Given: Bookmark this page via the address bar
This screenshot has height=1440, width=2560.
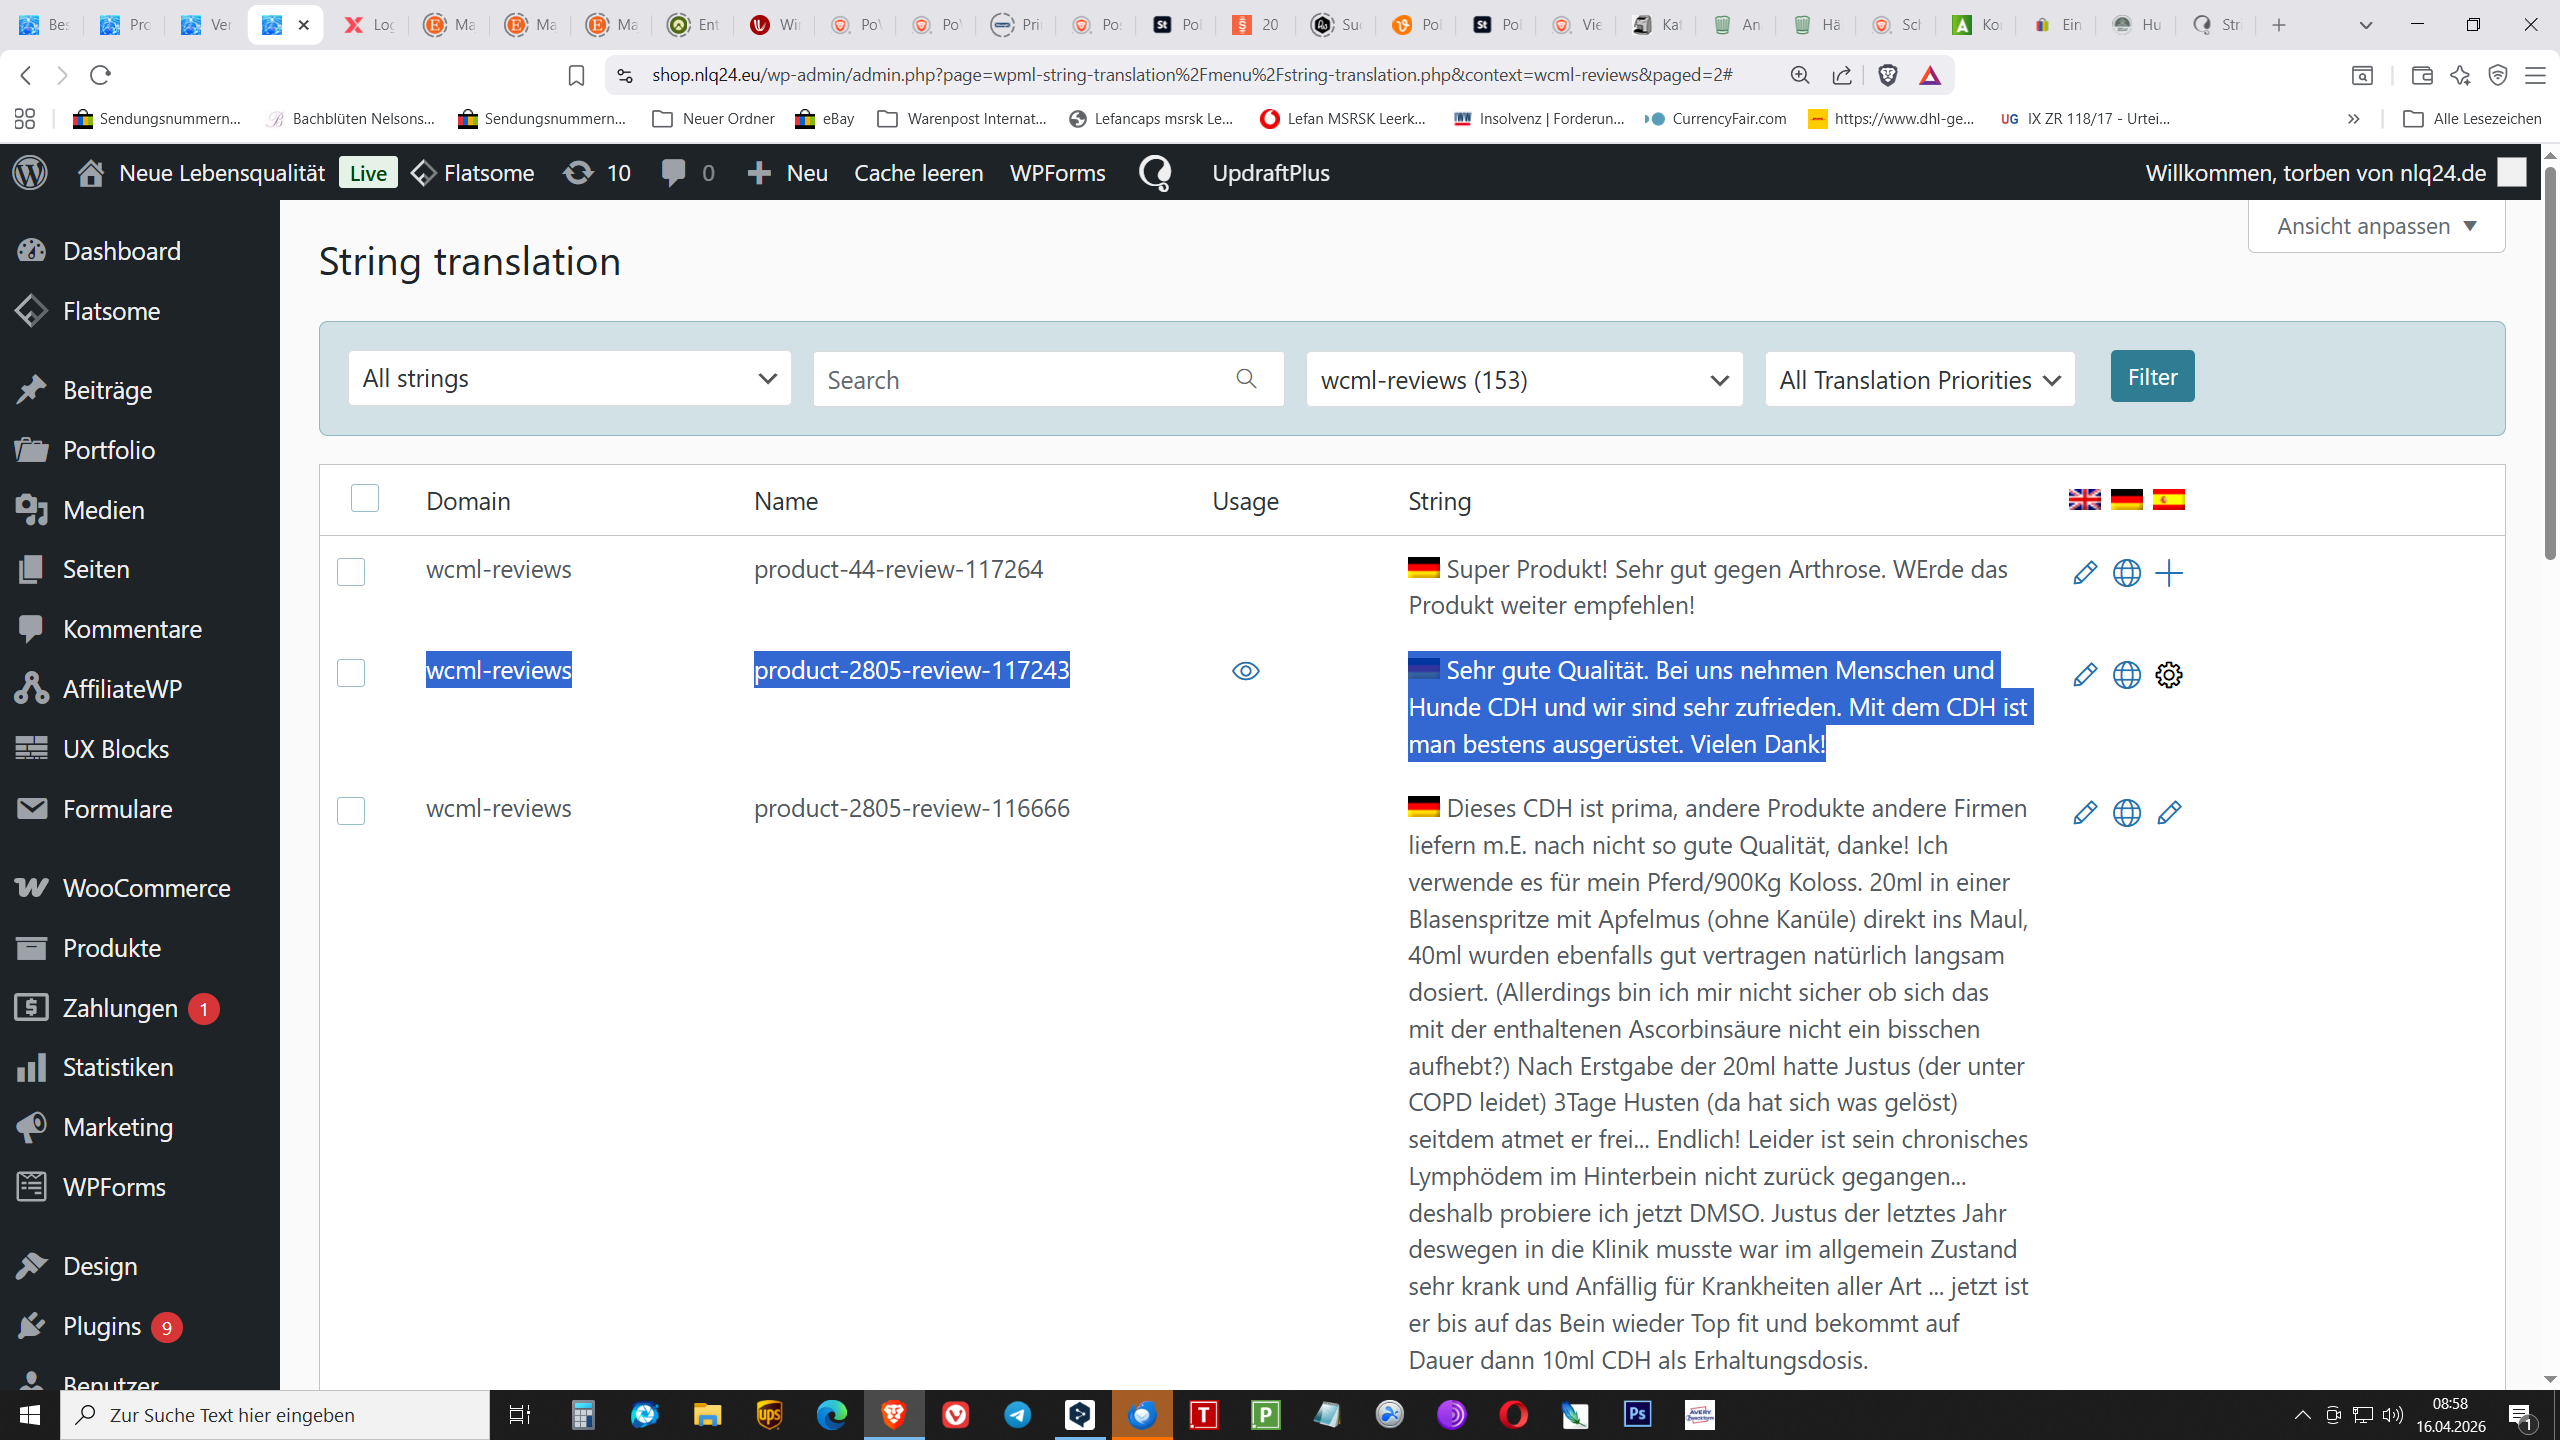Looking at the screenshot, I should pos(576,75).
